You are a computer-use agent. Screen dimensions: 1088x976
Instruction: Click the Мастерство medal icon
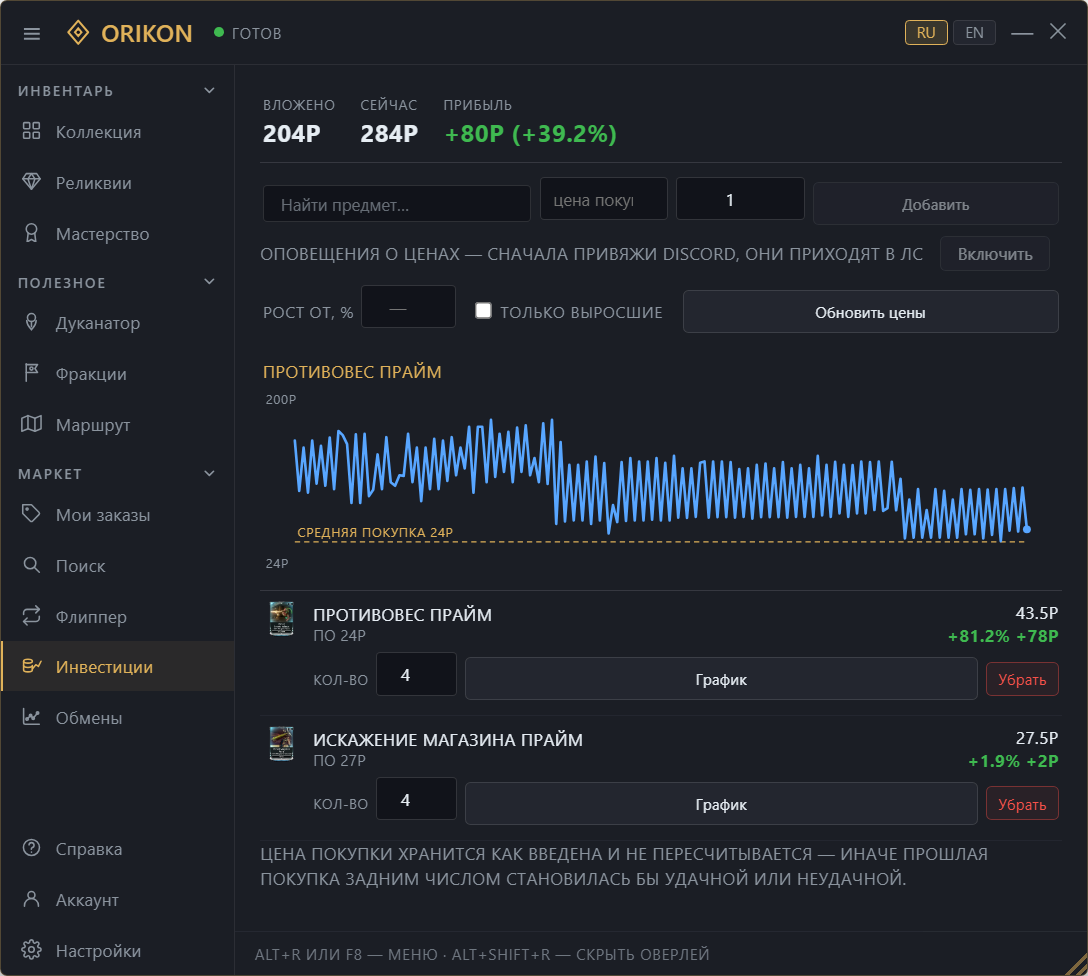pos(31,233)
